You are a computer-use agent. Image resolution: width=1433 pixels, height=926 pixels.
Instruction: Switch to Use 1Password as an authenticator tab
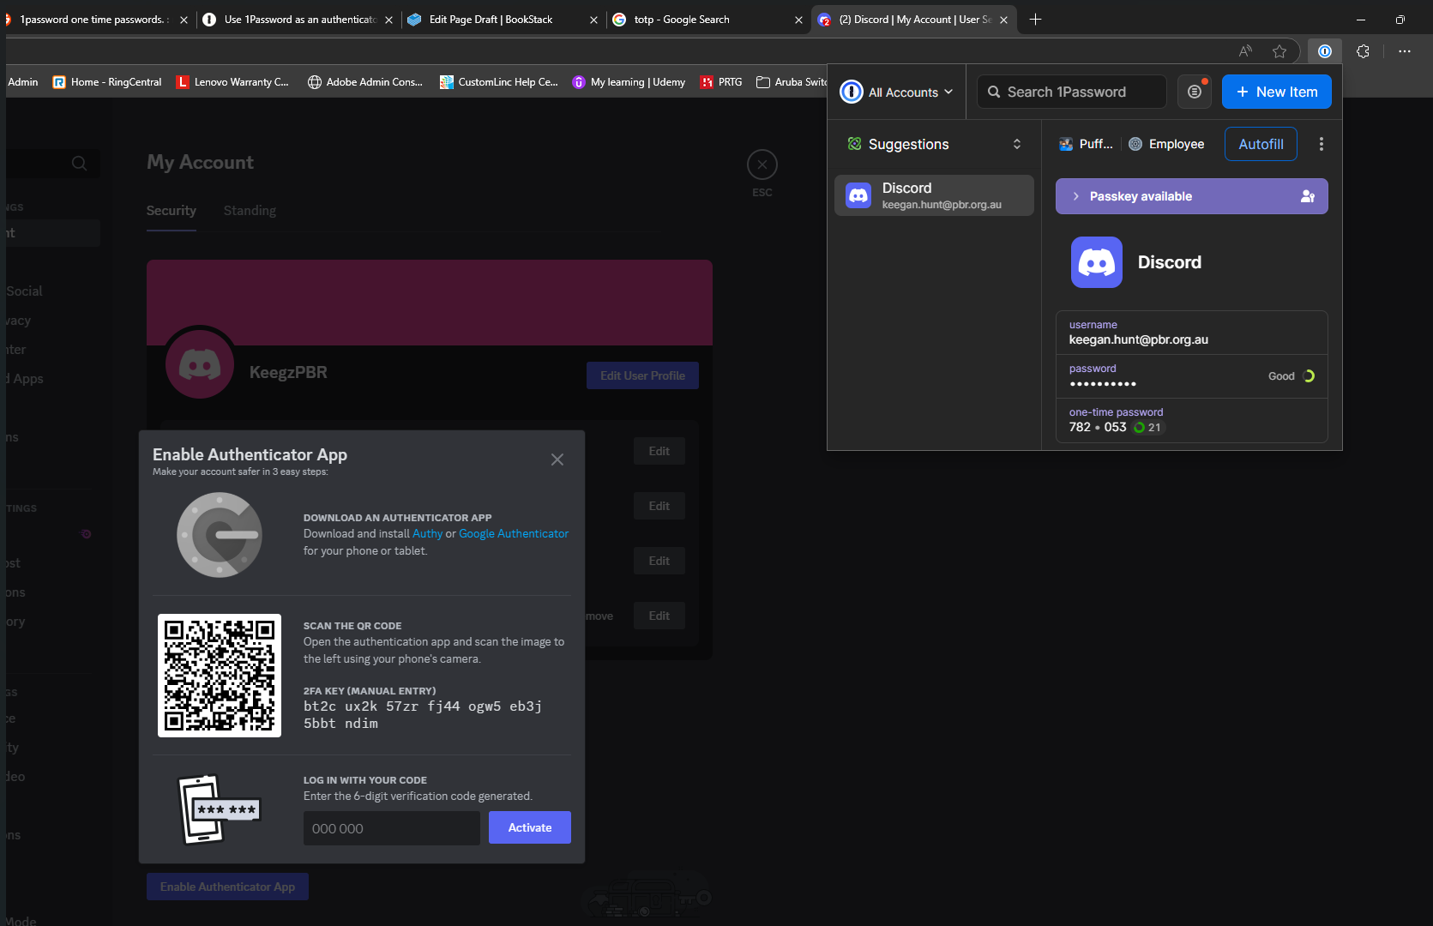pyautogui.click(x=298, y=19)
